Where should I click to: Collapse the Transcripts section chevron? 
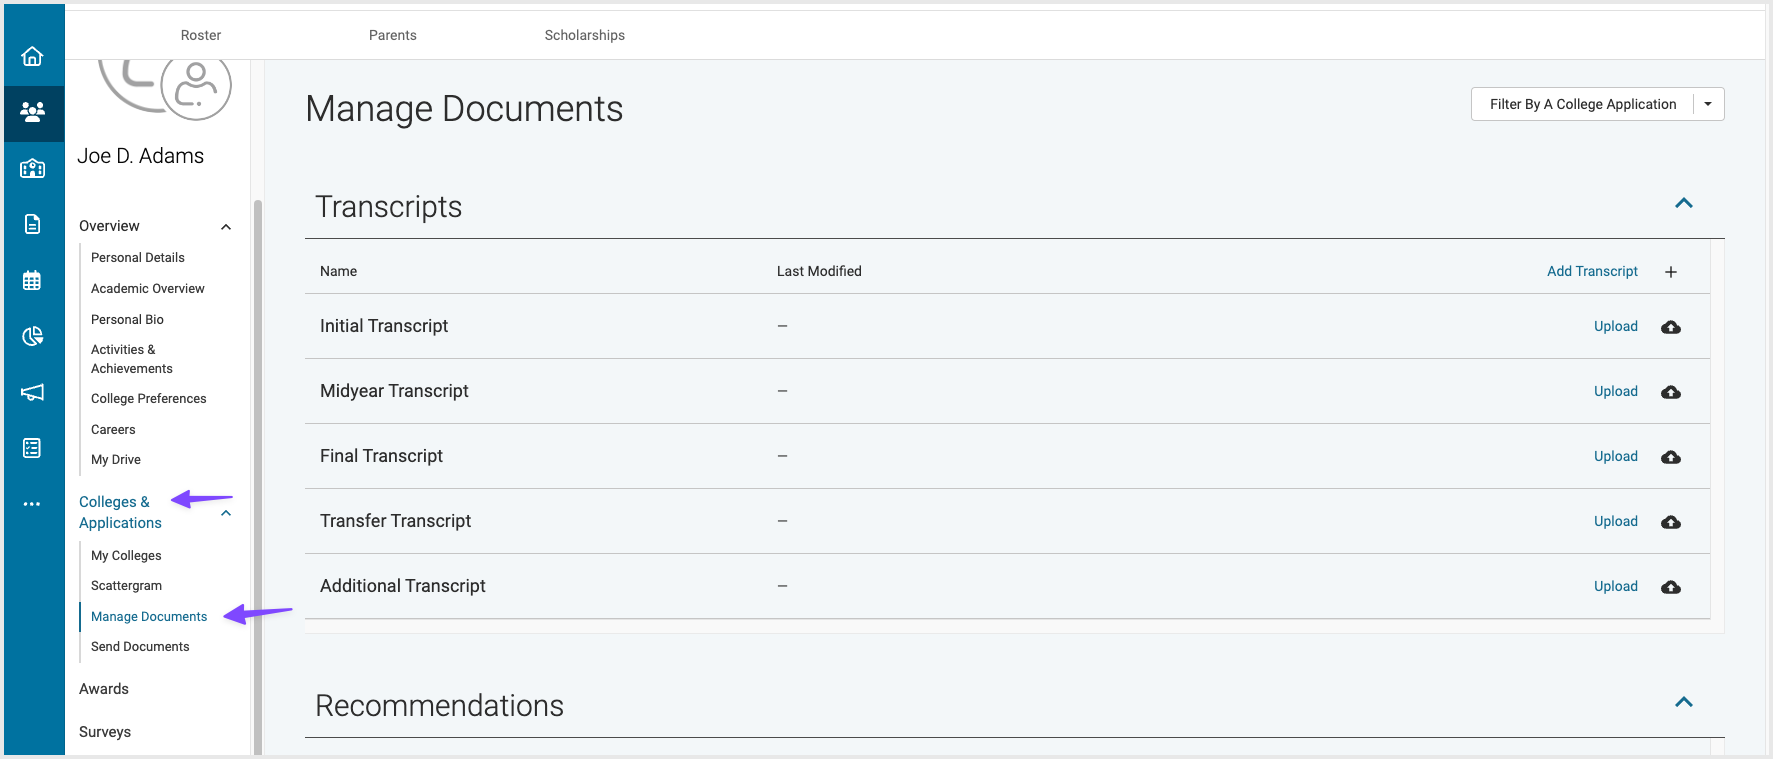point(1684,203)
